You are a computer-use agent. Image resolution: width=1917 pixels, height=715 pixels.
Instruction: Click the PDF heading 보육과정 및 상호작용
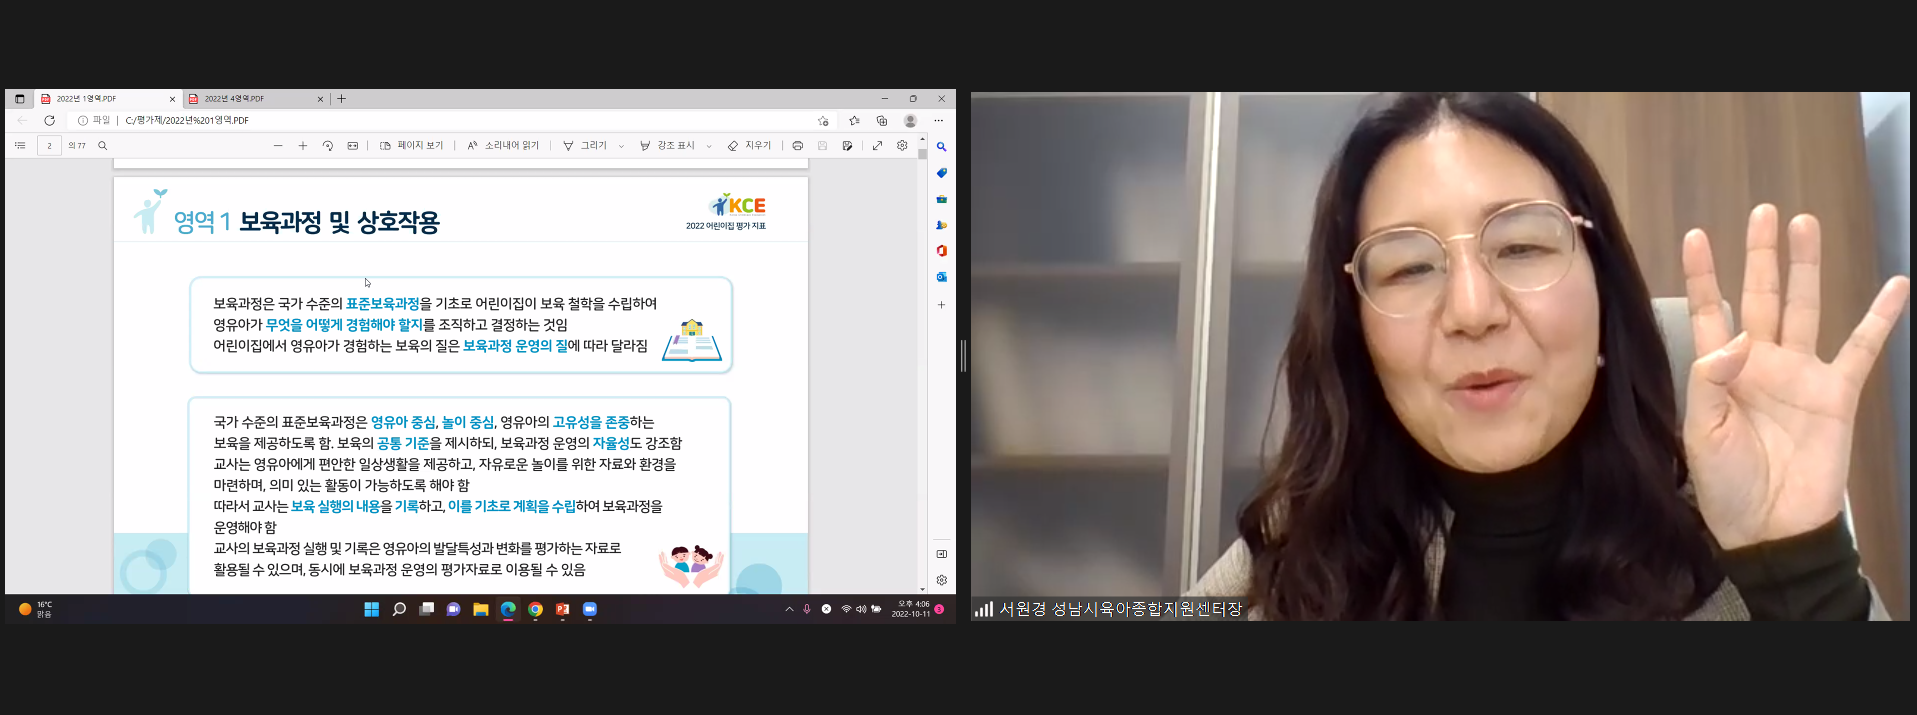click(x=340, y=222)
